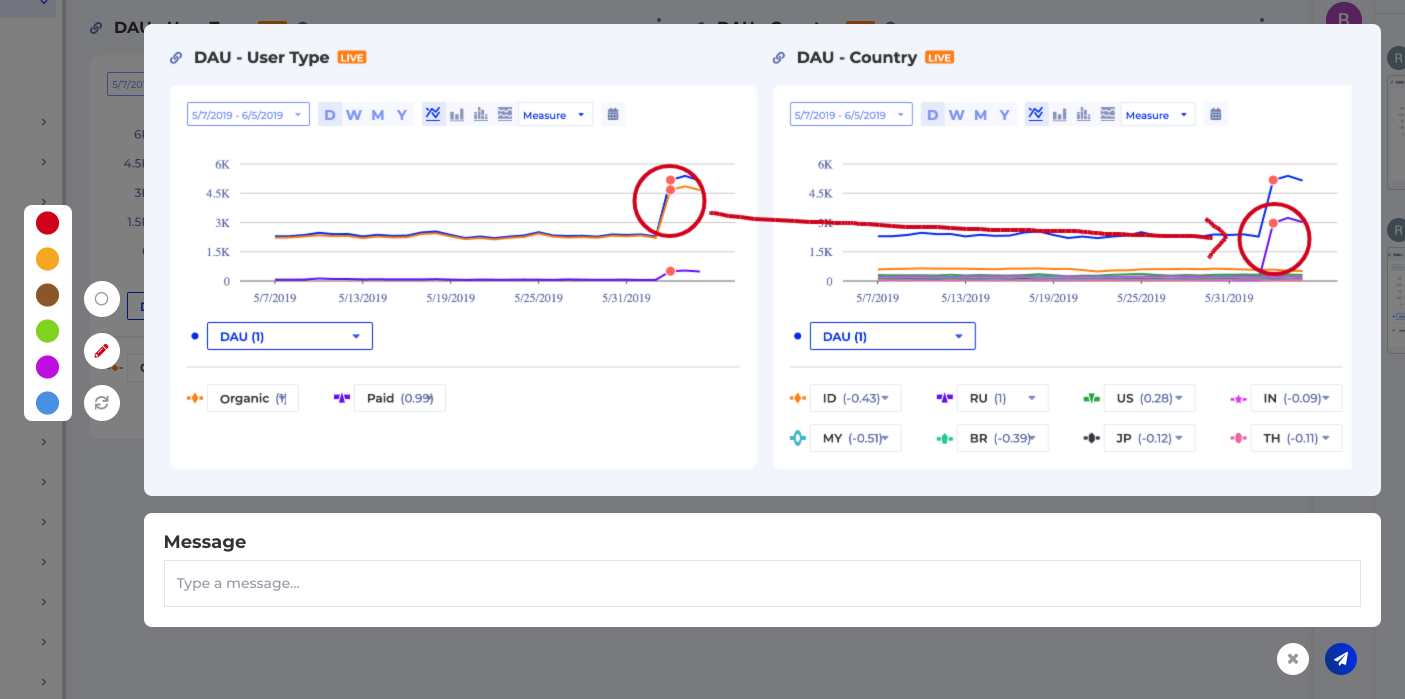Click the DAU - User Type chart title
The width and height of the screenshot is (1405, 699).
coord(261,58)
